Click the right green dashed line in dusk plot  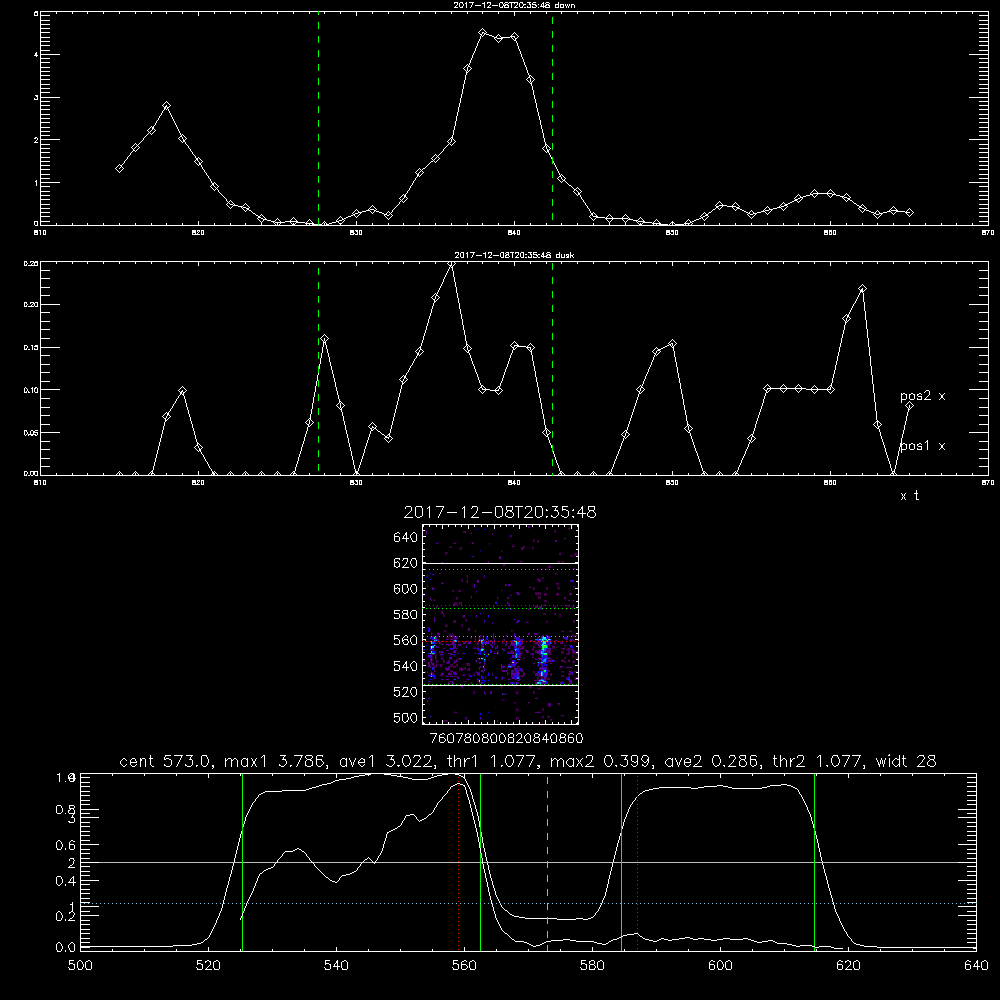coord(552,369)
